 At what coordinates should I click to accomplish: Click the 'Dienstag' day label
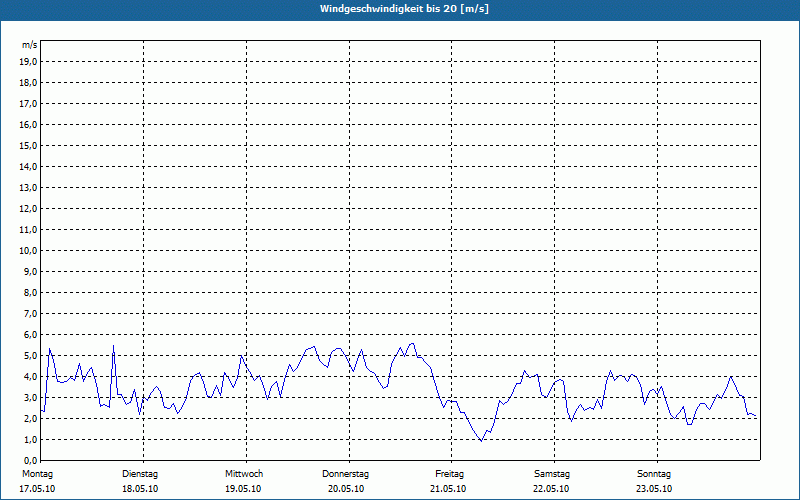[x=140, y=474]
